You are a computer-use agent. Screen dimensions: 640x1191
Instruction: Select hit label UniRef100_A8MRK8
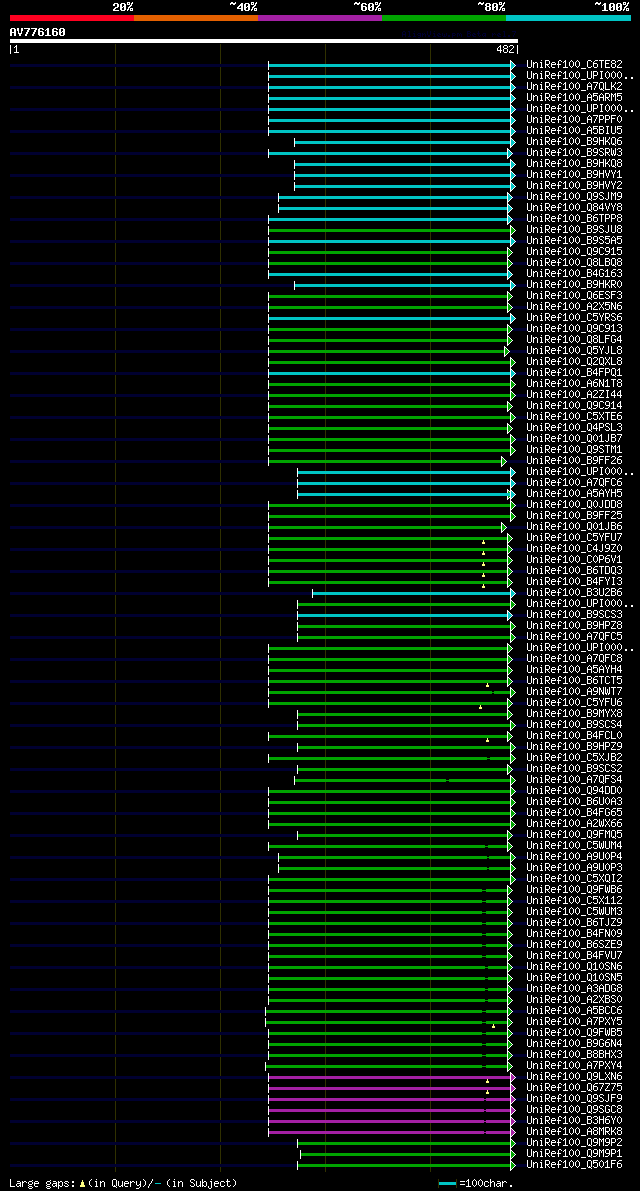(x=574, y=1133)
